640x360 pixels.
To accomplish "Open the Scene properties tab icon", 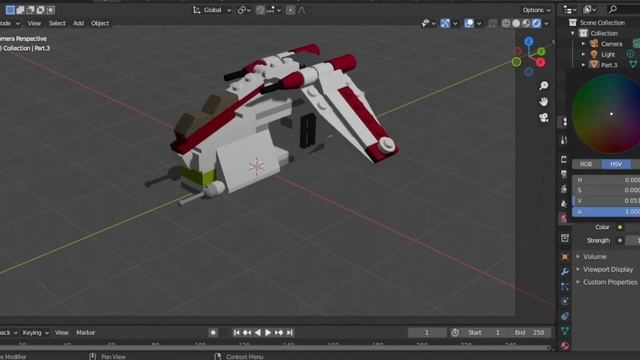I will [x=564, y=204].
